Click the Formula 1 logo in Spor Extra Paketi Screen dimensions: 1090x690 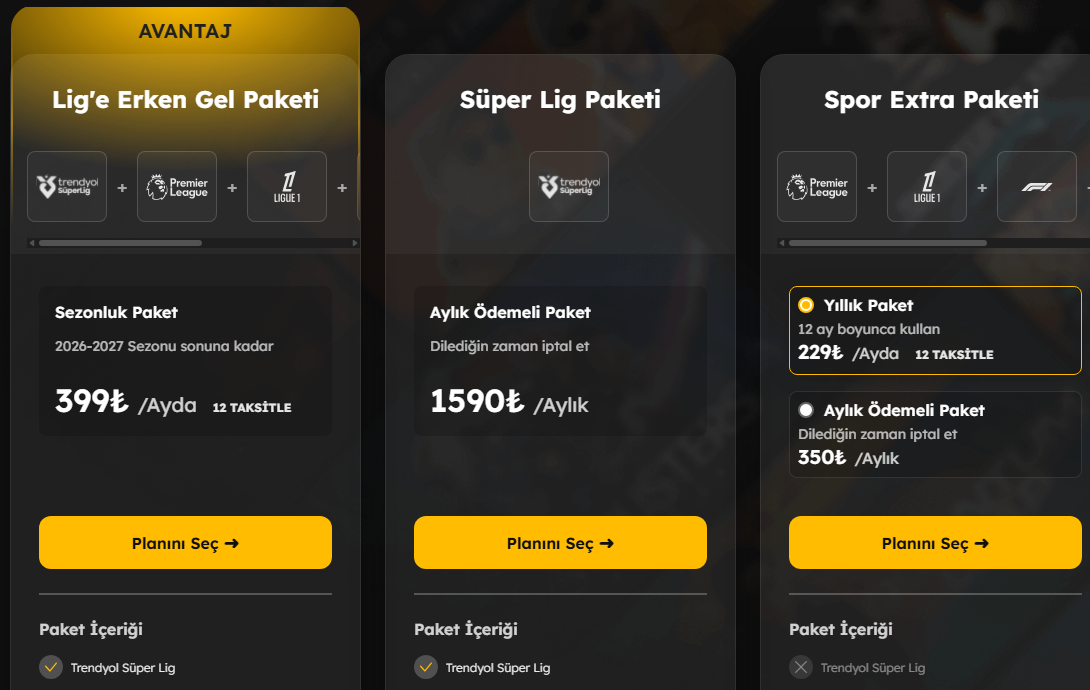(1036, 186)
